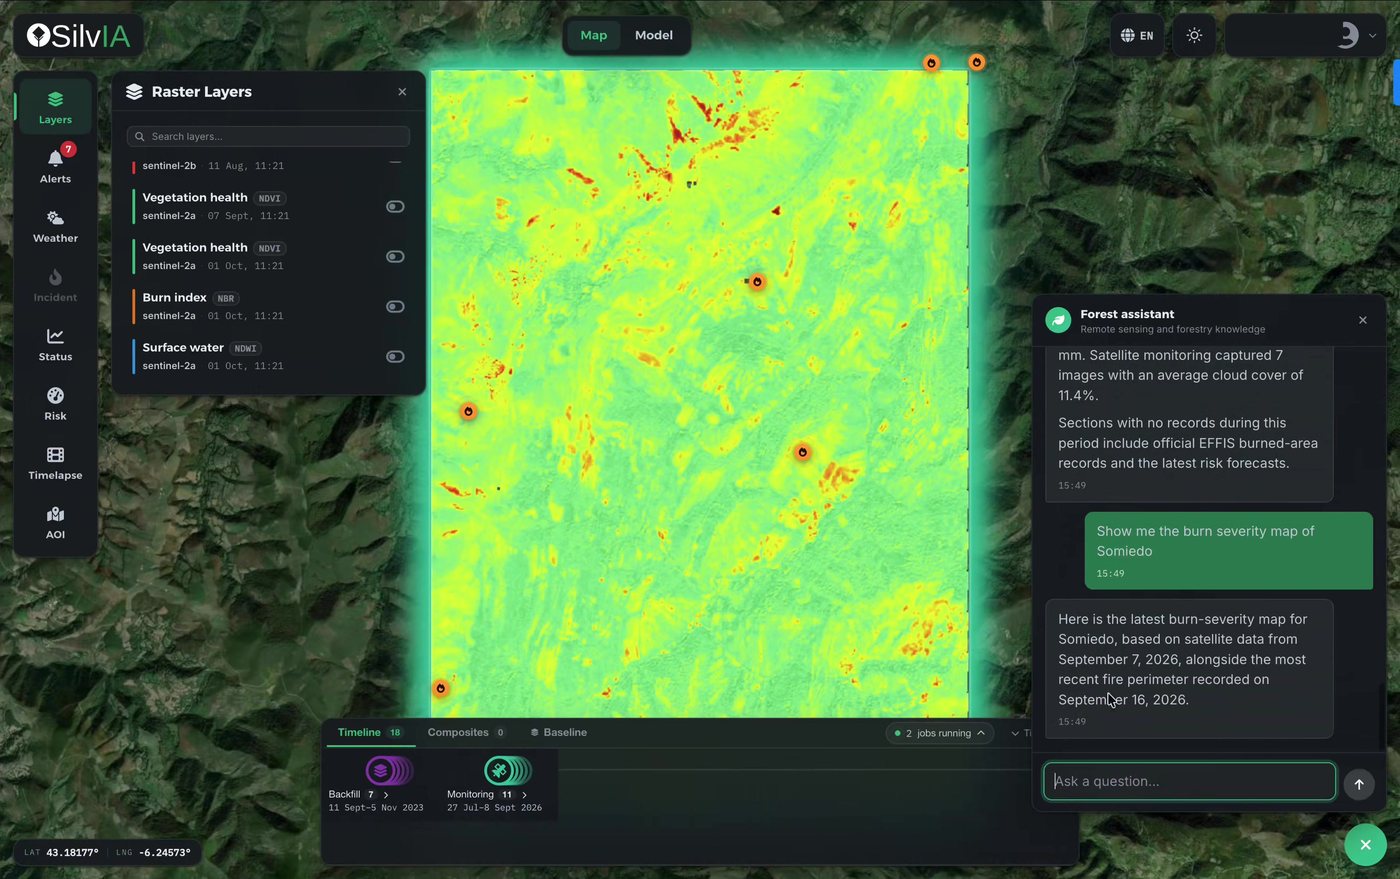Click the fire marker near the map's left edge

[468, 412]
